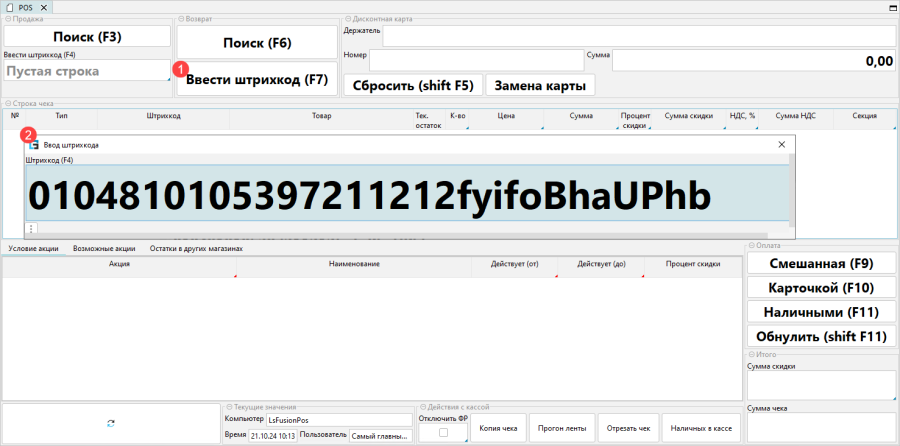Collapse the Оплата section
This screenshot has width=900, height=446.
tap(750, 246)
